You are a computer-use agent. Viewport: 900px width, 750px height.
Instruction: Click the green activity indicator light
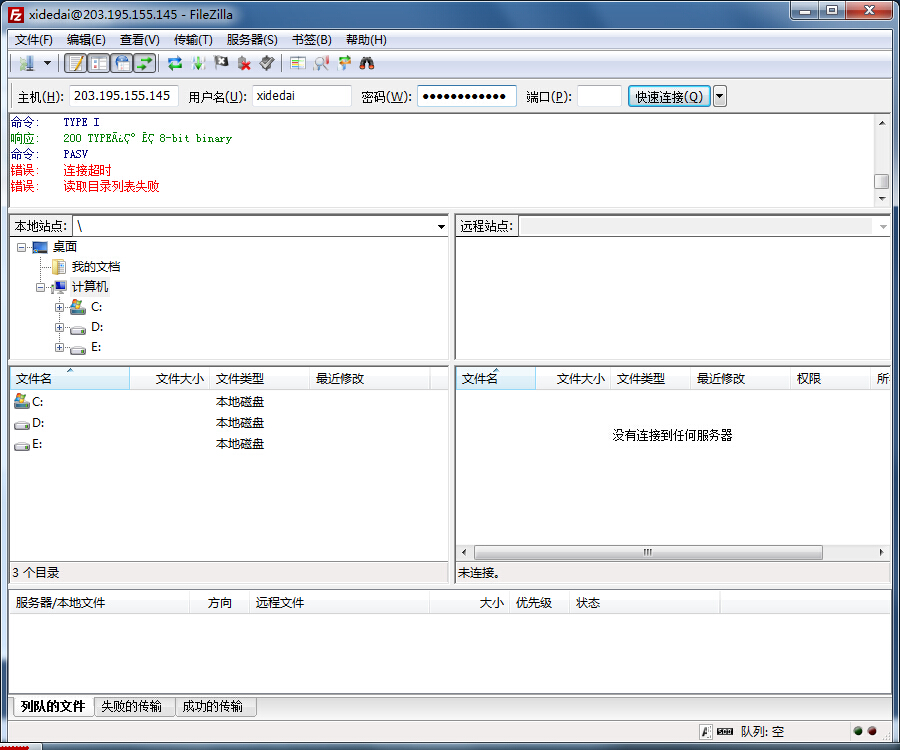(x=858, y=731)
